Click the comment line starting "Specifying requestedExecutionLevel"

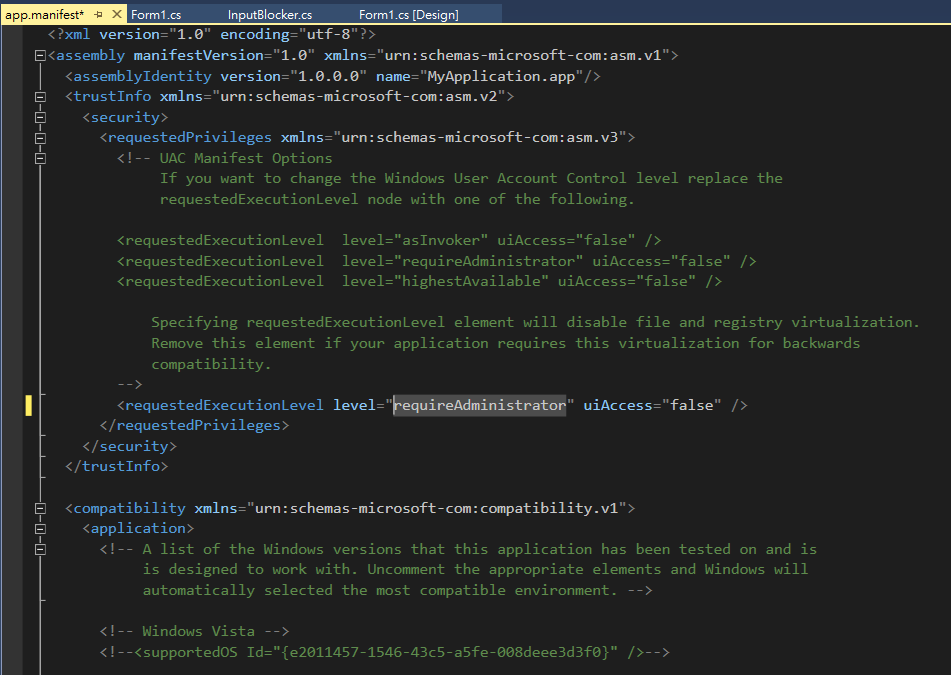[535, 322]
